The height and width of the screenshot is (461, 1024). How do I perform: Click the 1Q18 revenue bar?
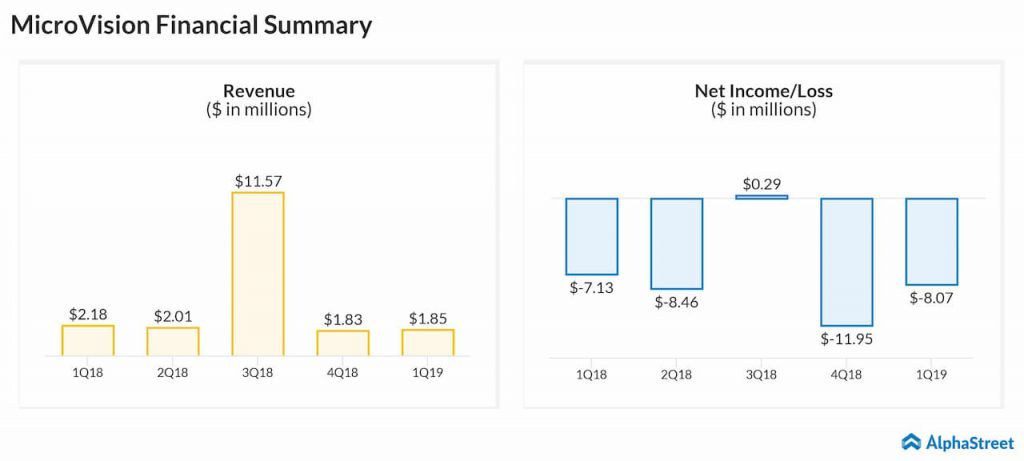point(88,340)
